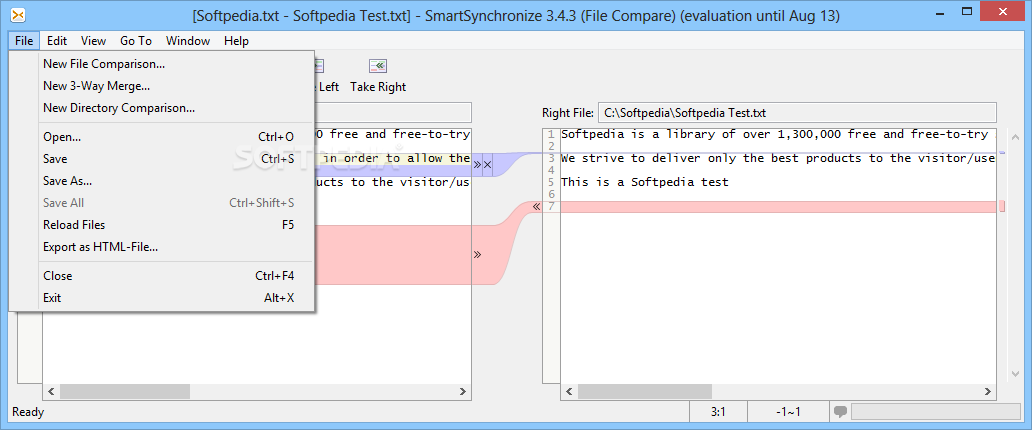Open the Edit menu
1032x430 pixels.
tap(57, 41)
